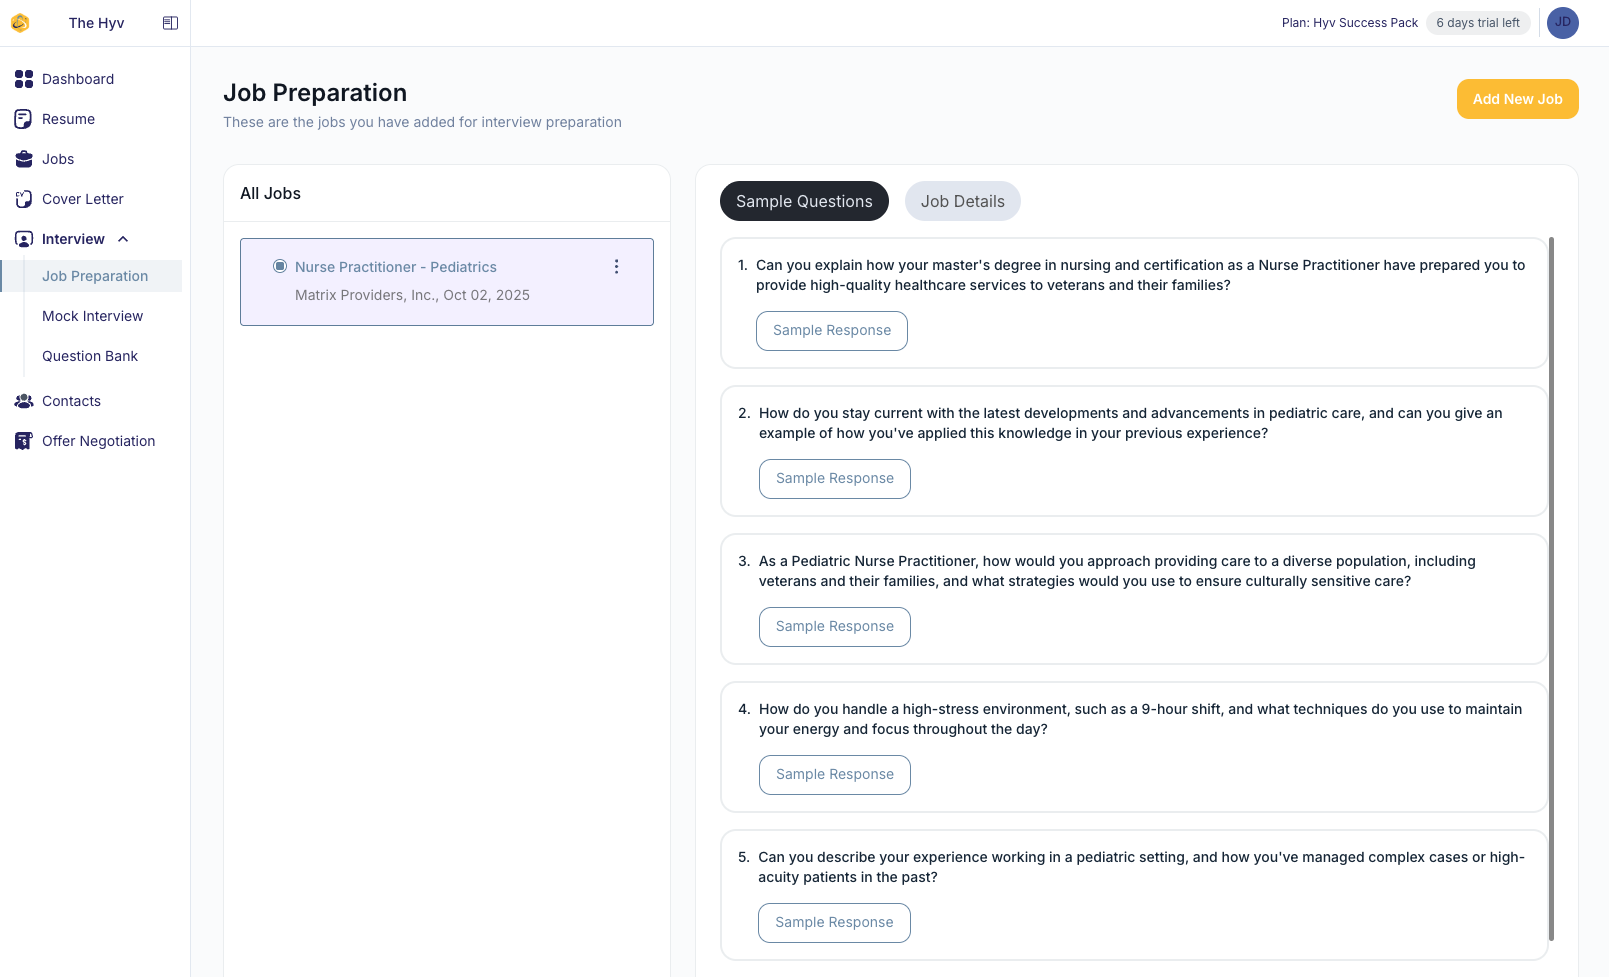
Task: Open the three-dot menu for the Nurse Practitioner job
Action: [616, 267]
